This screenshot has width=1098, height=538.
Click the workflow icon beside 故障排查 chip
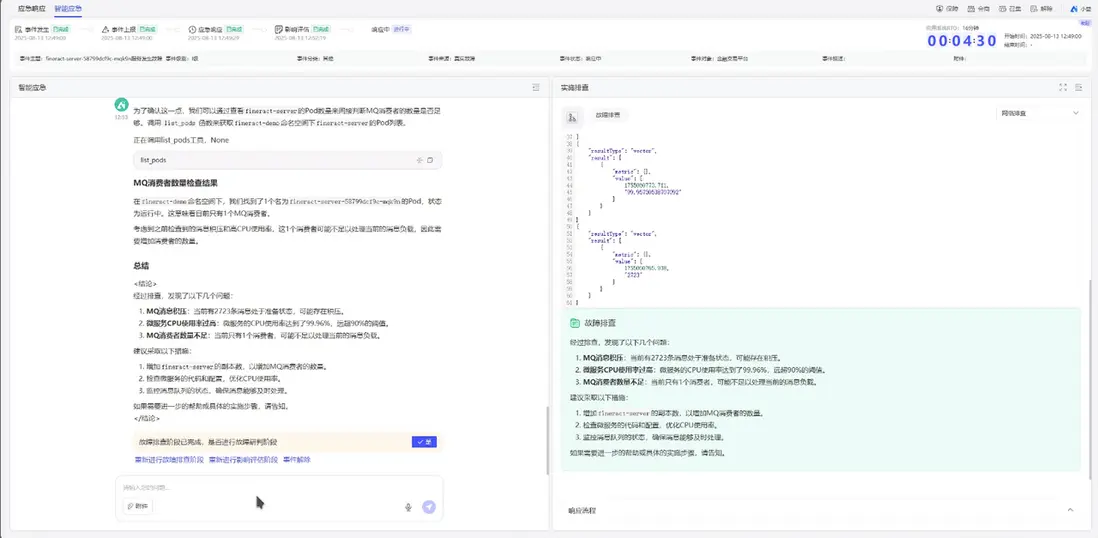click(571, 116)
